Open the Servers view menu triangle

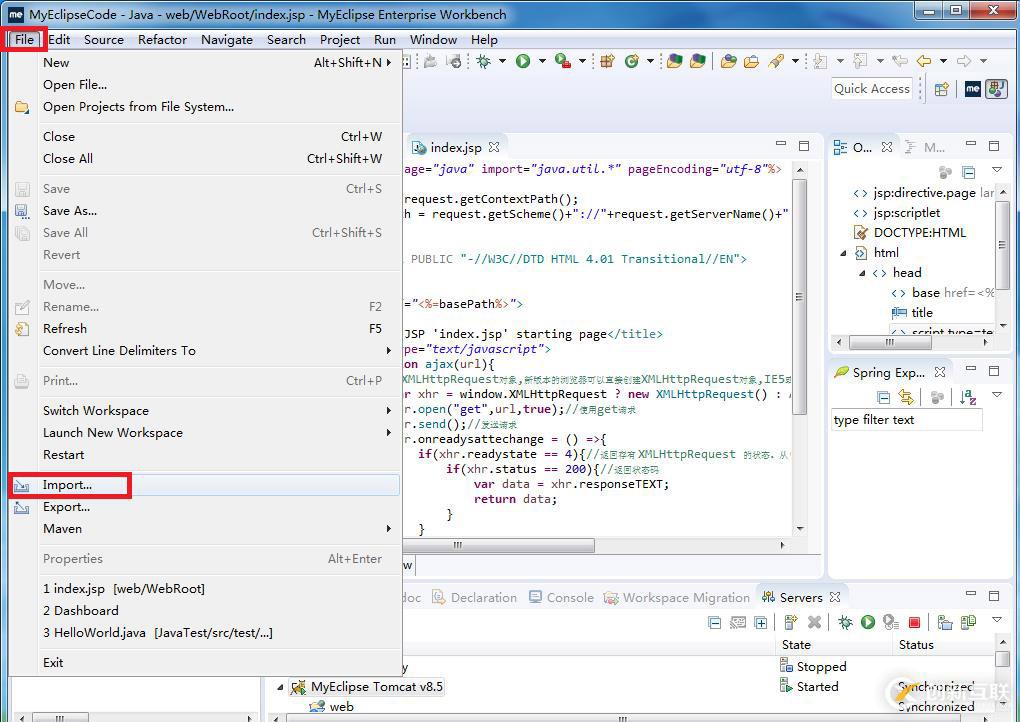(997, 620)
